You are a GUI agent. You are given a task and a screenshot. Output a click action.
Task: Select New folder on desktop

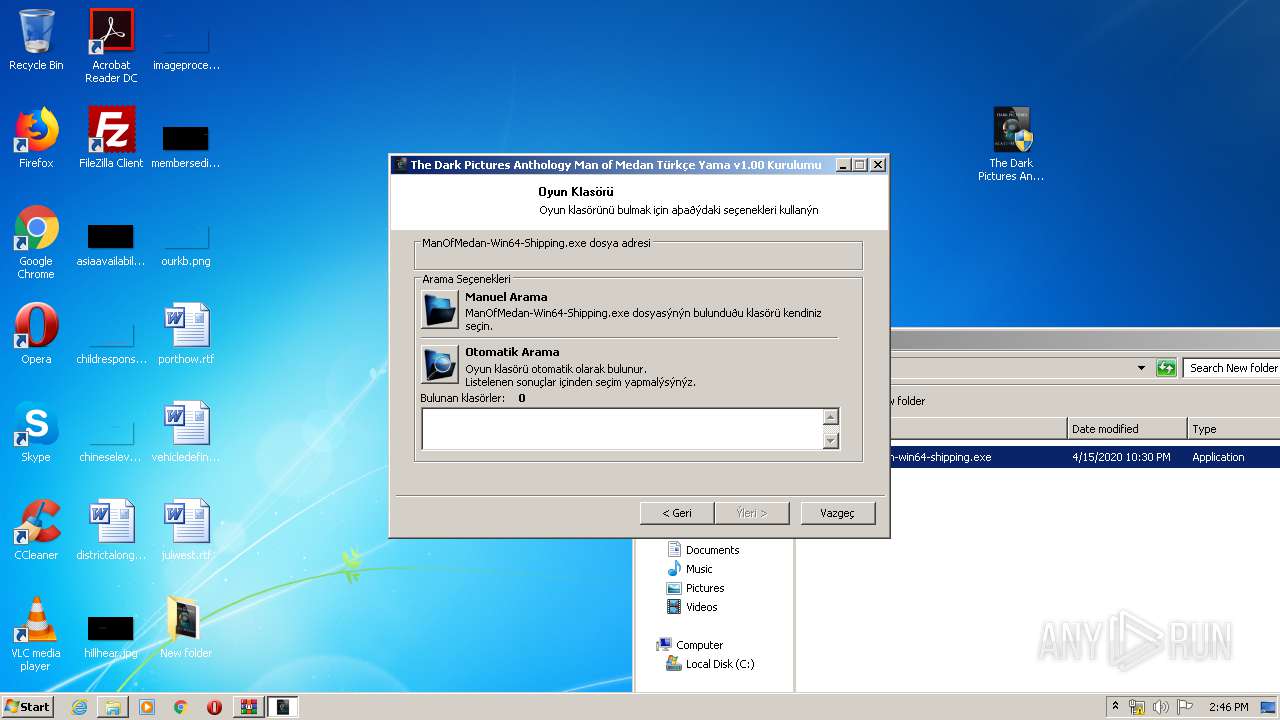tap(186, 628)
